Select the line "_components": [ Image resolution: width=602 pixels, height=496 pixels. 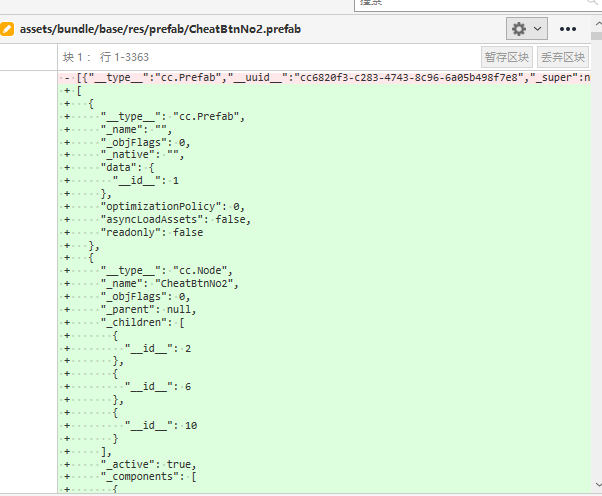pos(324,477)
